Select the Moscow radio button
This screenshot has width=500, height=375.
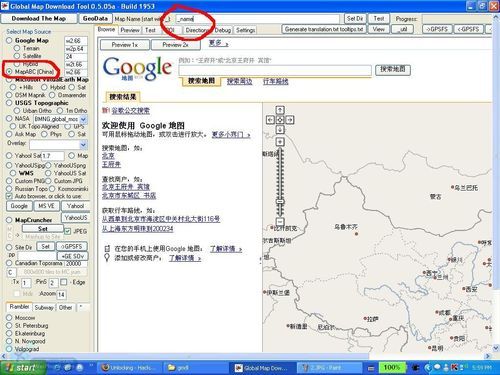click(9, 318)
